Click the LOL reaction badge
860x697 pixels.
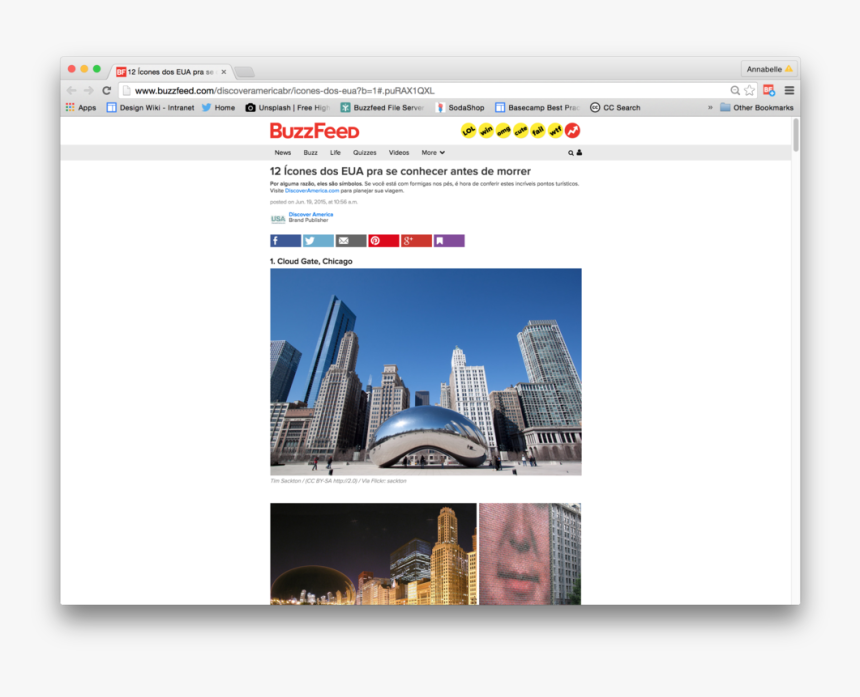(468, 130)
